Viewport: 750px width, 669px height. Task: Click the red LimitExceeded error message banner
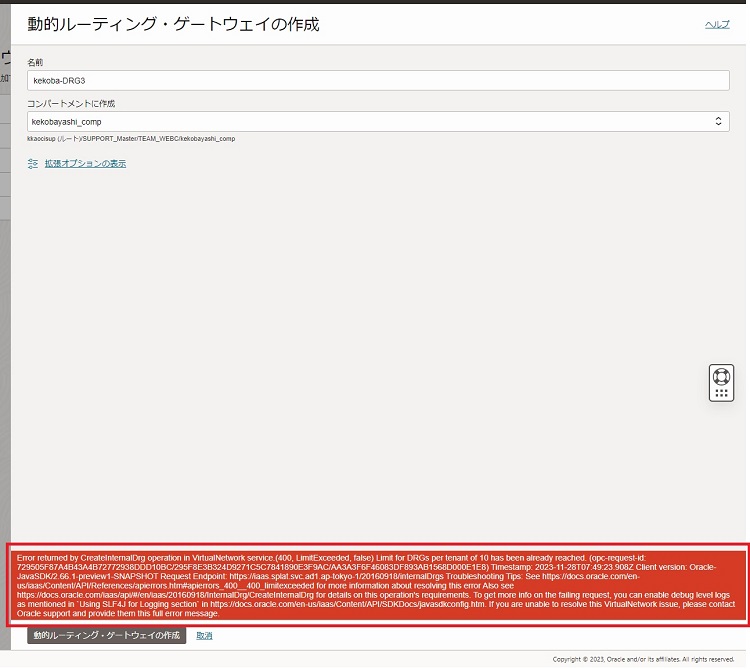click(378, 585)
